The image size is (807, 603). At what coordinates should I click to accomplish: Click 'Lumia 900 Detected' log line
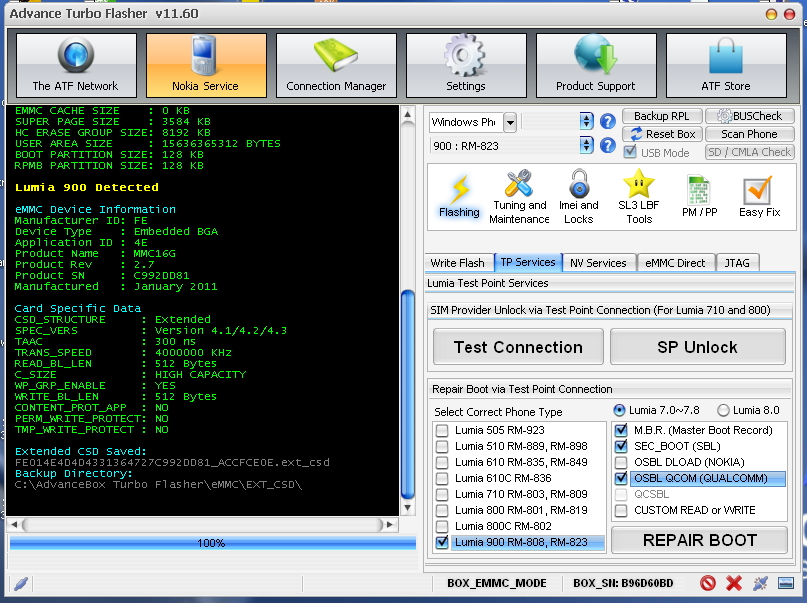[86, 187]
